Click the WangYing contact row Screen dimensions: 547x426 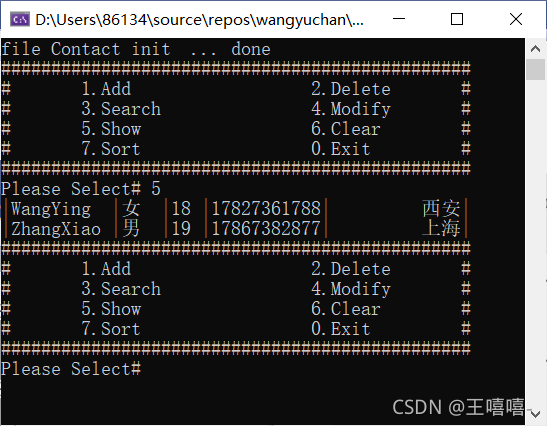236,209
